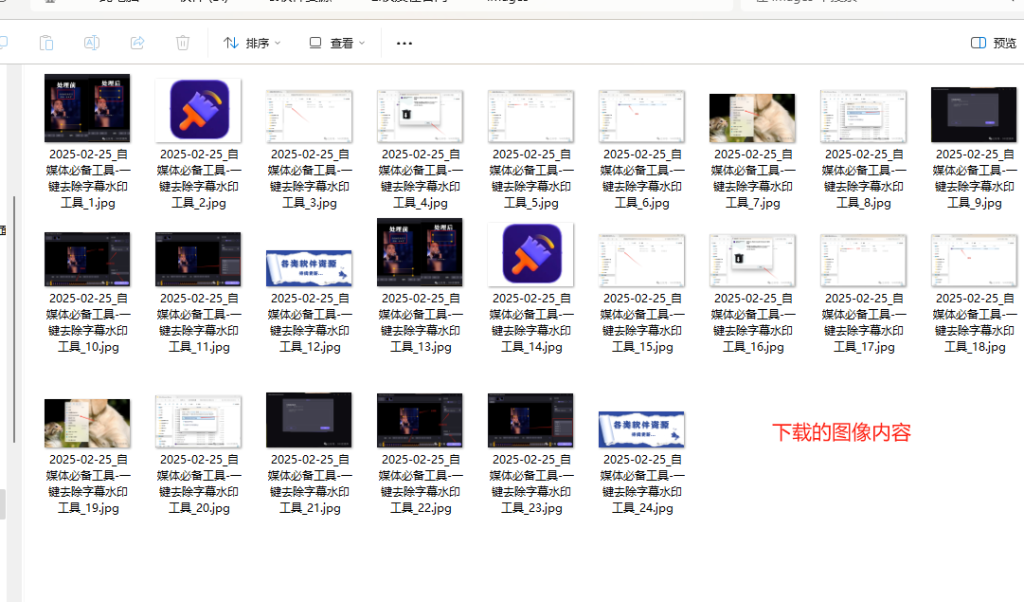
Task: Select the blue banner image 工具_12.jpg
Action: point(309,268)
